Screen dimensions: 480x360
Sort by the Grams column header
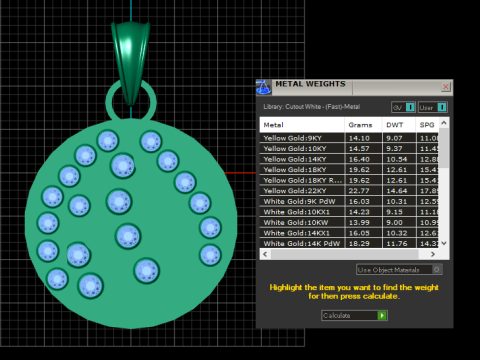[363, 125]
